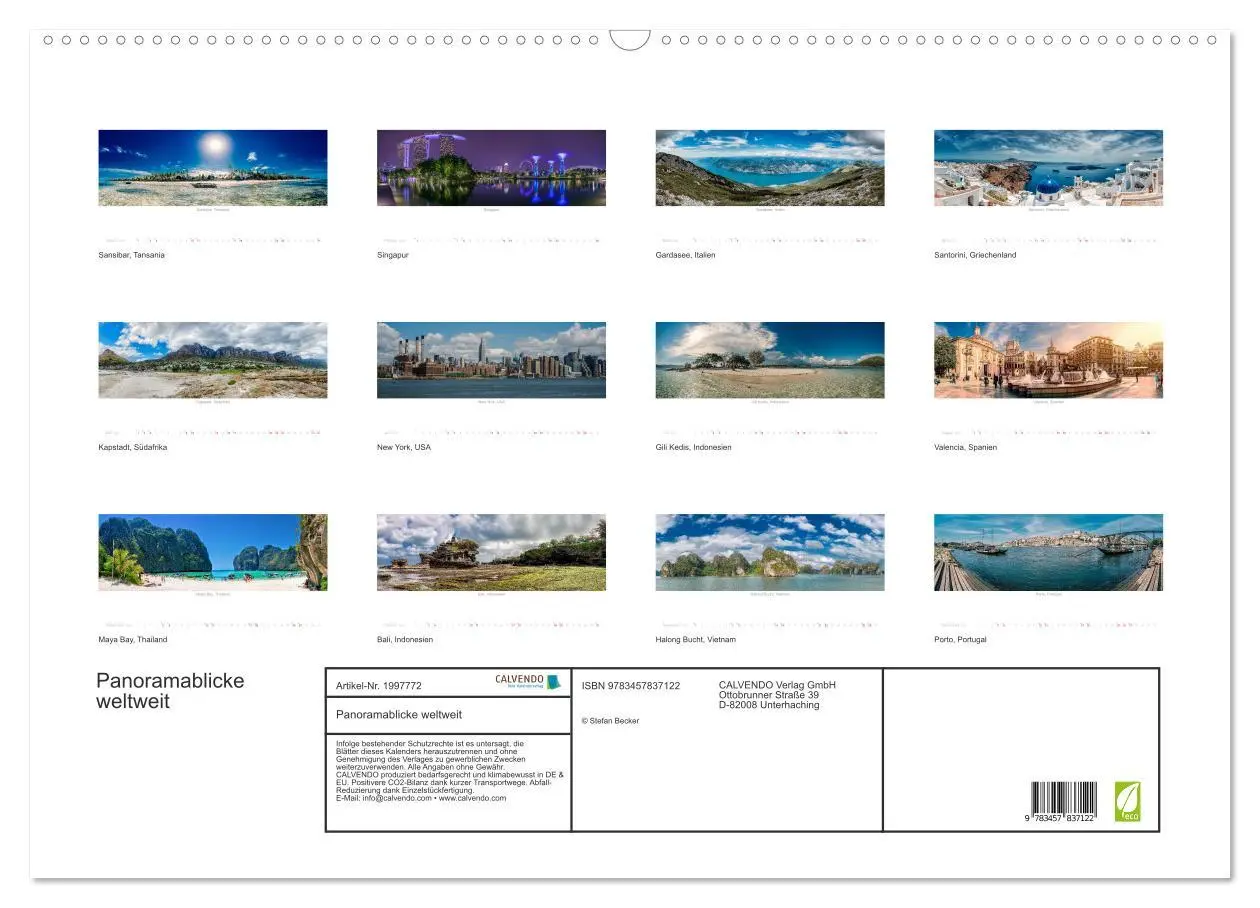Screen dimensions: 1260x908
Task: Click the CALVENDO logo icon
Action: [528, 682]
